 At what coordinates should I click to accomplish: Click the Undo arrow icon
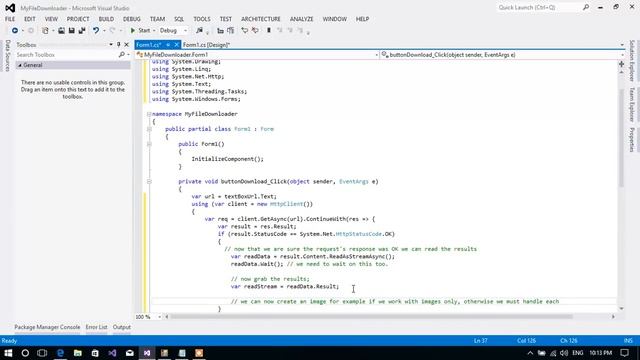click(x=96, y=31)
